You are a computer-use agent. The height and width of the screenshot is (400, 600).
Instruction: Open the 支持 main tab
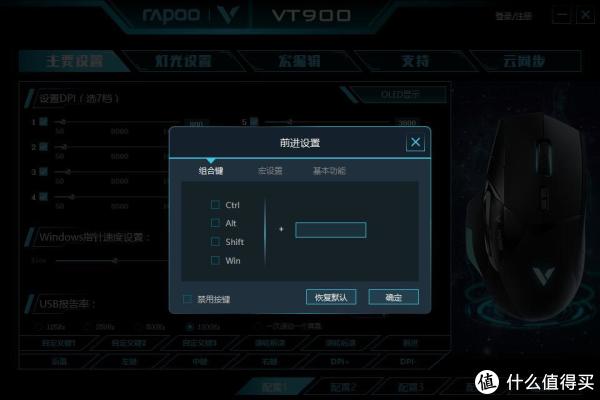415,61
